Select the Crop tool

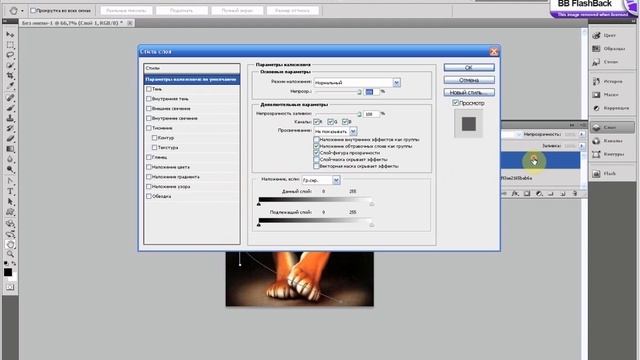click(10, 76)
